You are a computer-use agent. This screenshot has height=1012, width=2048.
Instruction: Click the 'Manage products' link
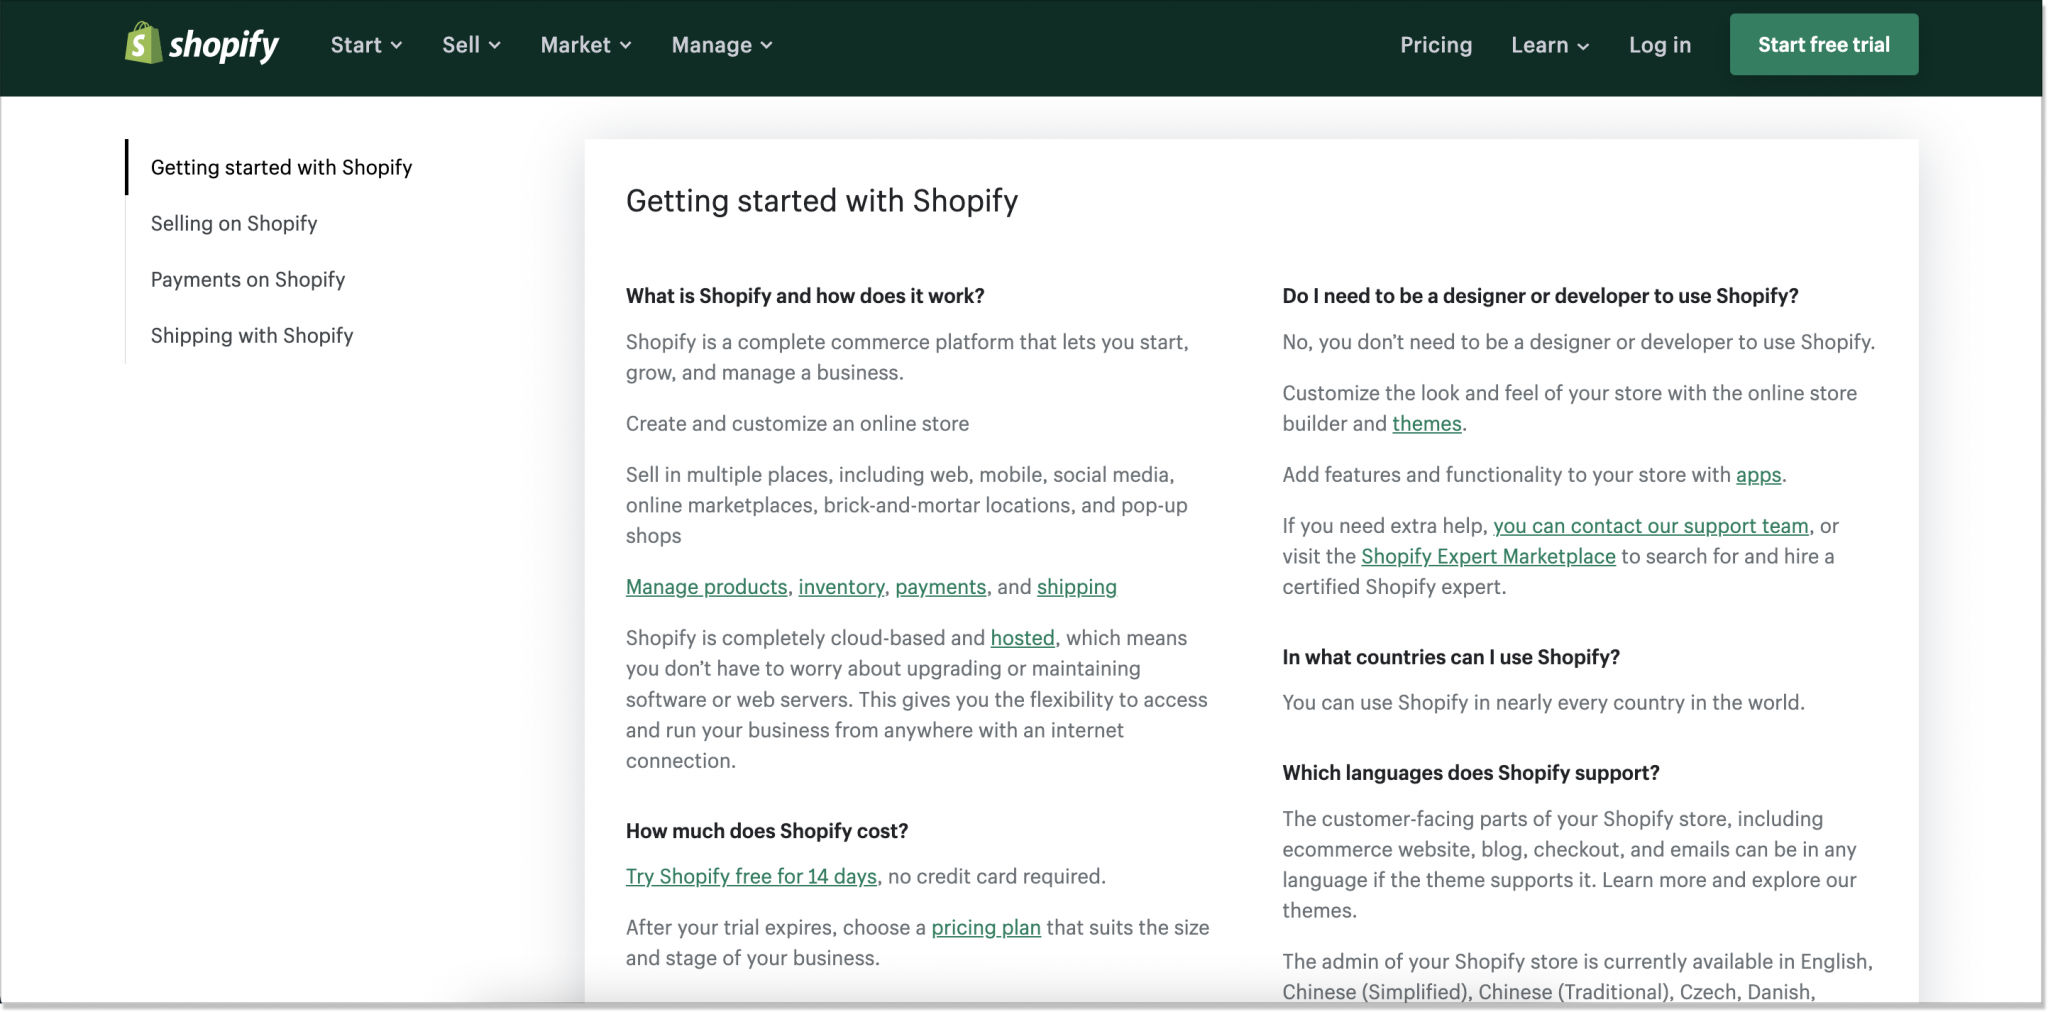[706, 587]
